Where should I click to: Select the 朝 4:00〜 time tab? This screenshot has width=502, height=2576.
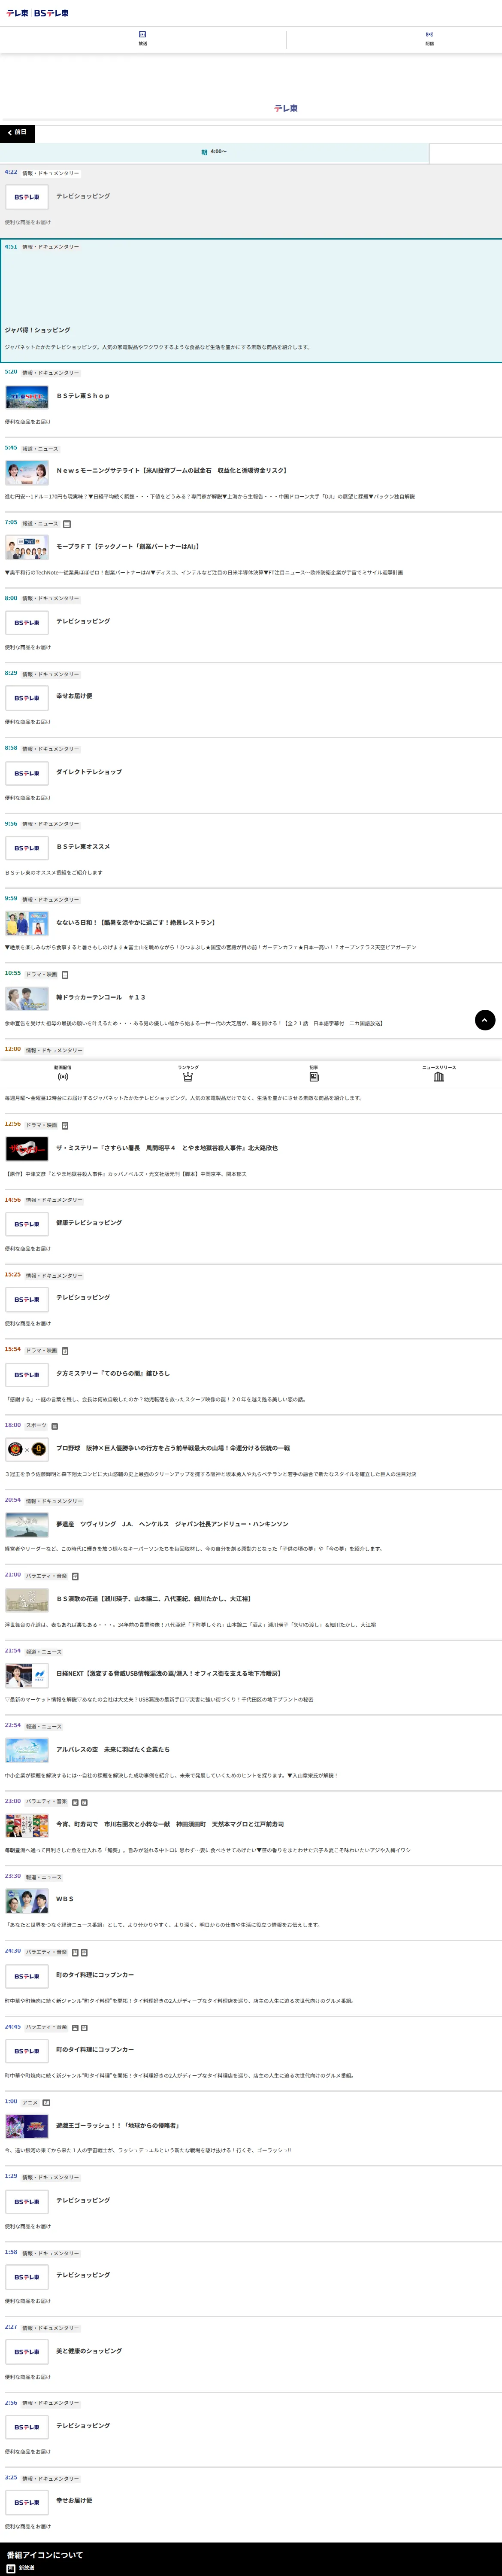(x=214, y=152)
